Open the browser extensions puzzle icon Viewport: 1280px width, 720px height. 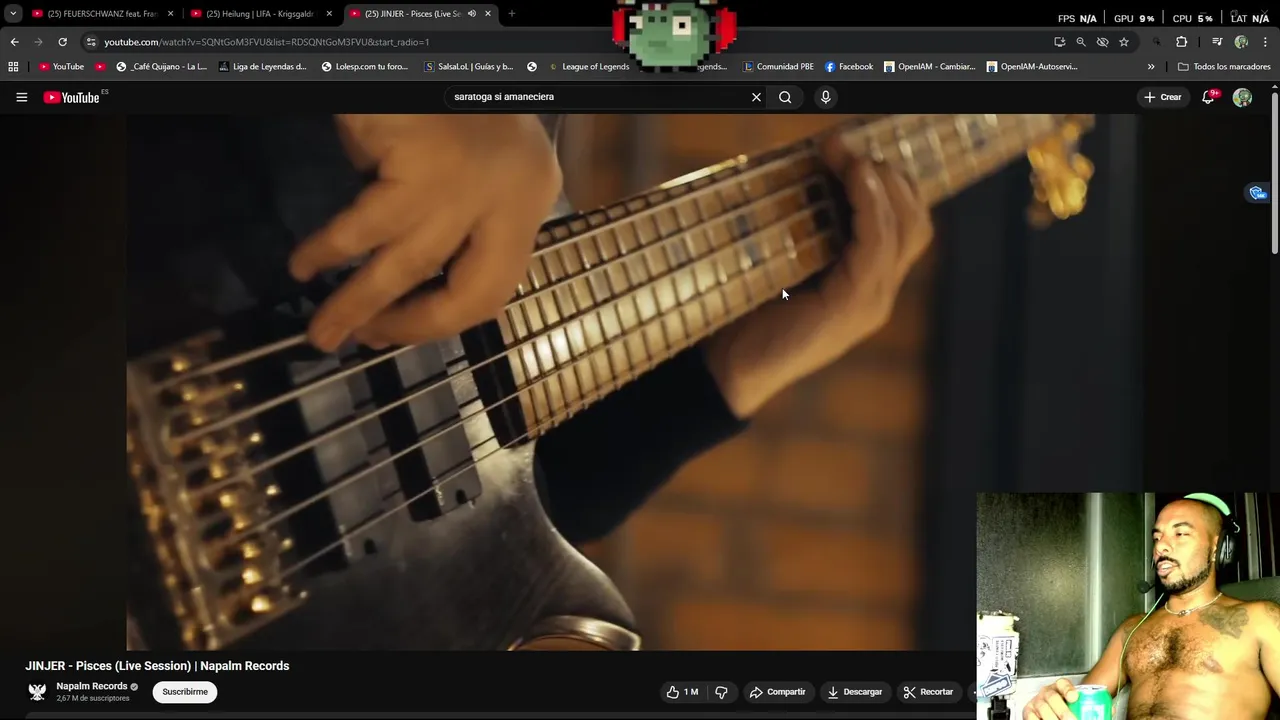1181,42
